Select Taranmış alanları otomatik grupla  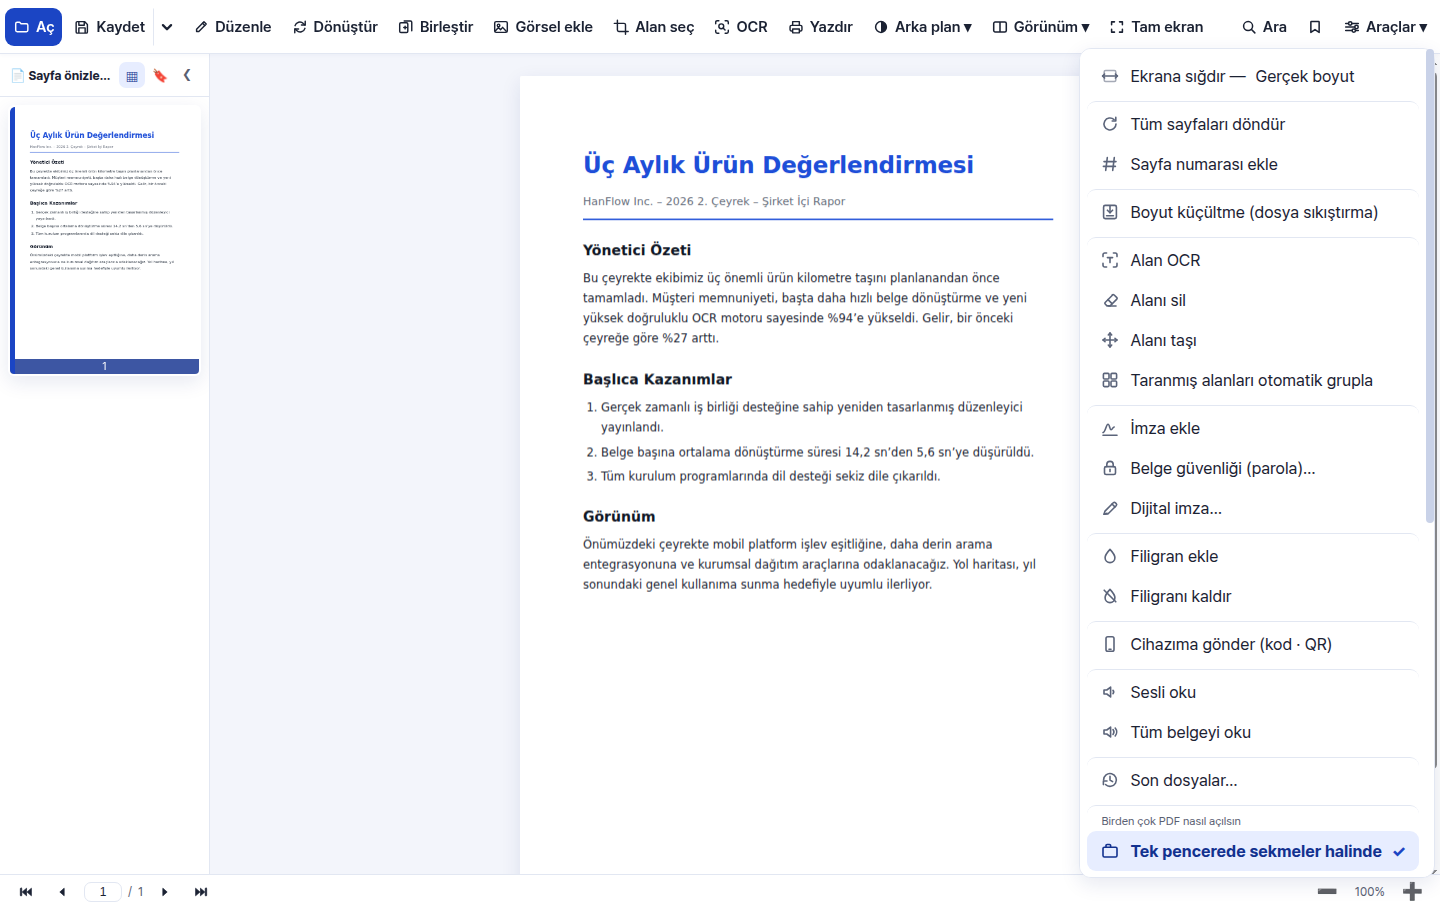(1253, 380)
